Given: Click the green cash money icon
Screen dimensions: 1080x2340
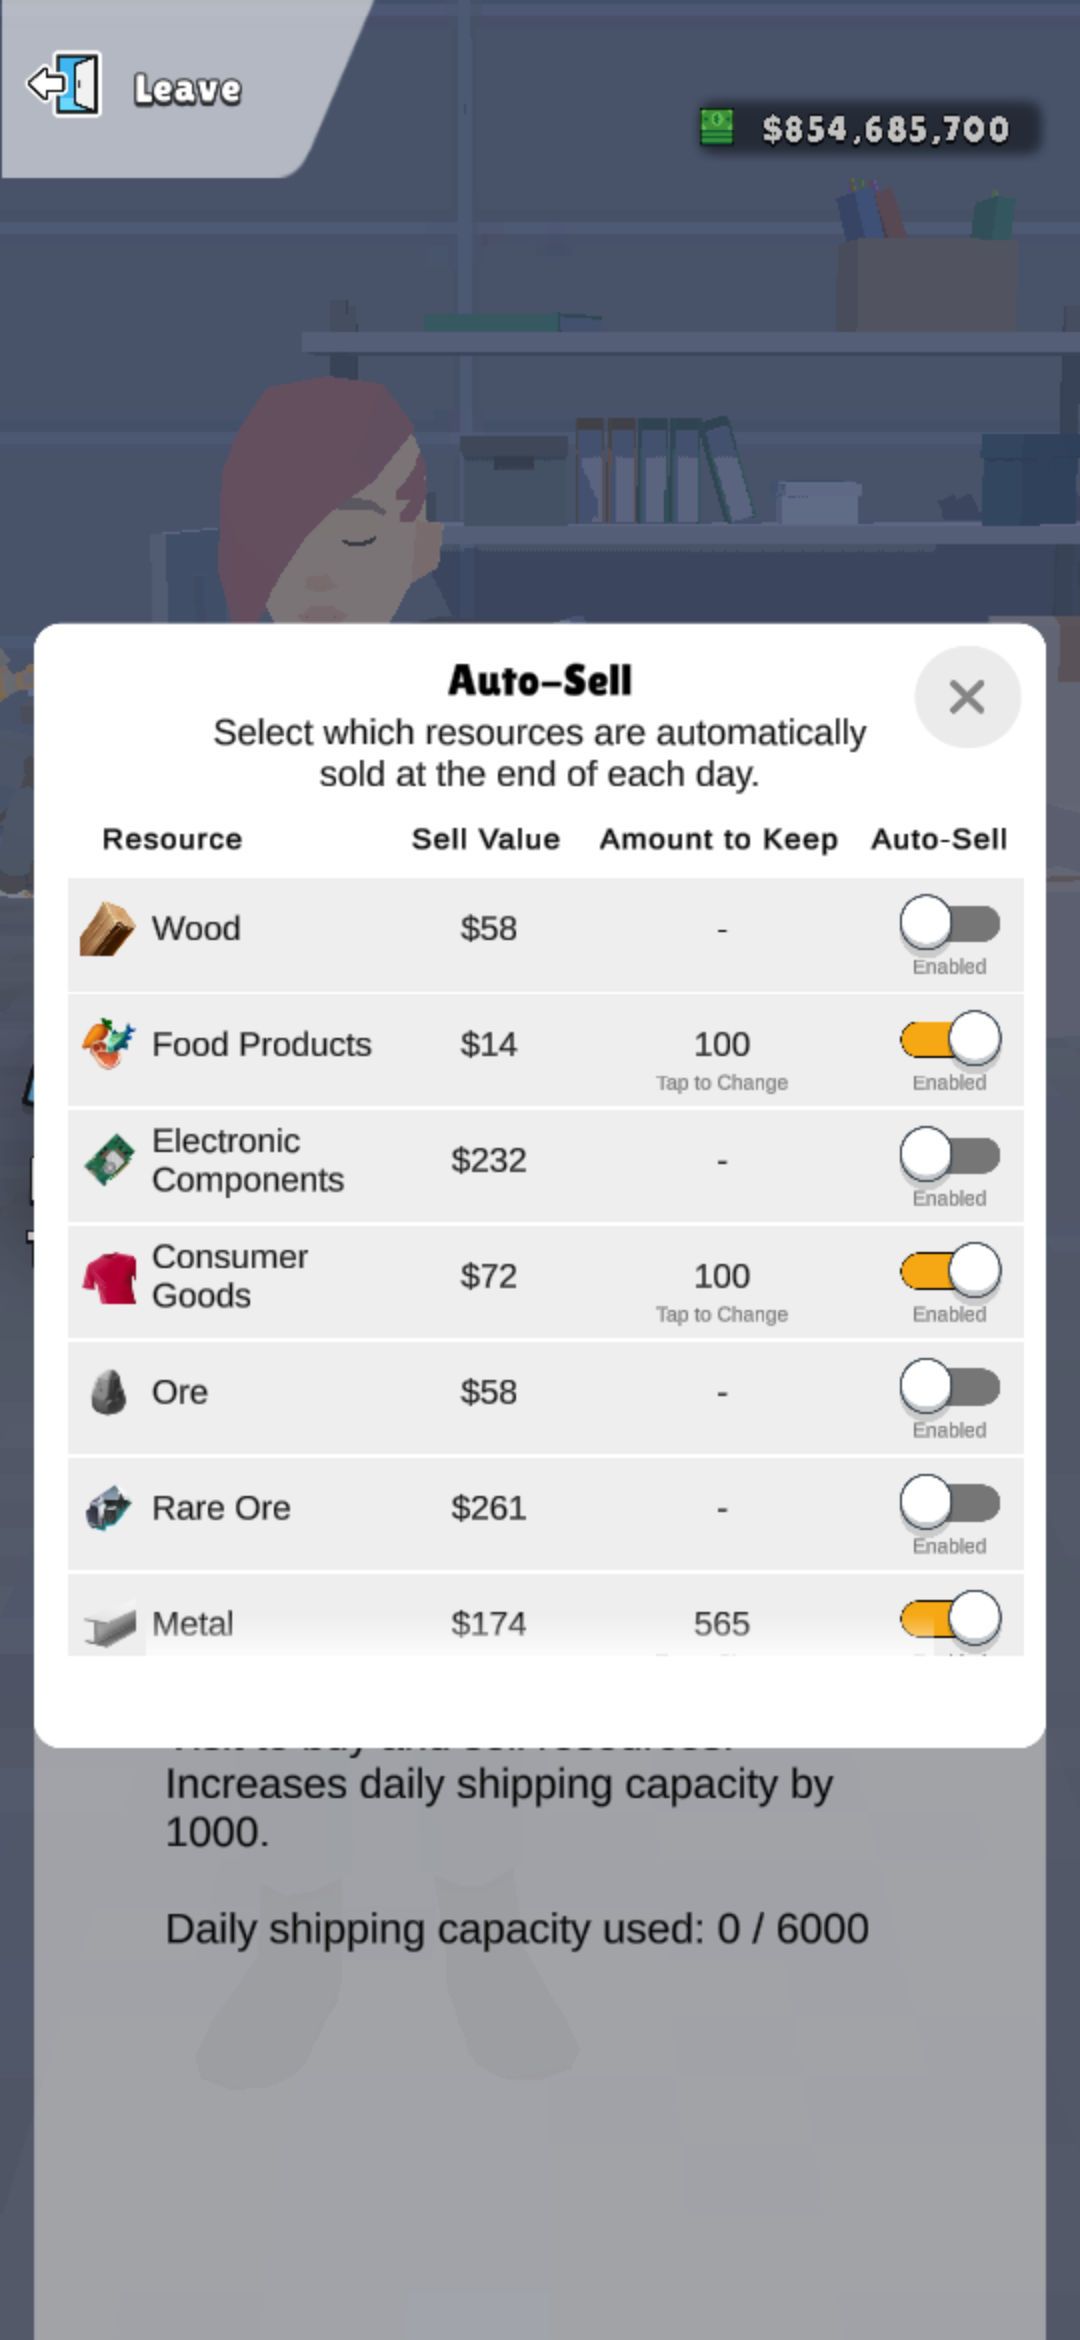Looking at the screenshot, I should [716, 127].
